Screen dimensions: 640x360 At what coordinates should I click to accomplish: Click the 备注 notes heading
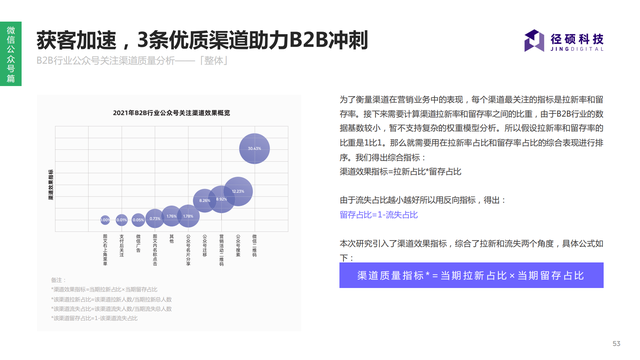click(x=58, y=280)
